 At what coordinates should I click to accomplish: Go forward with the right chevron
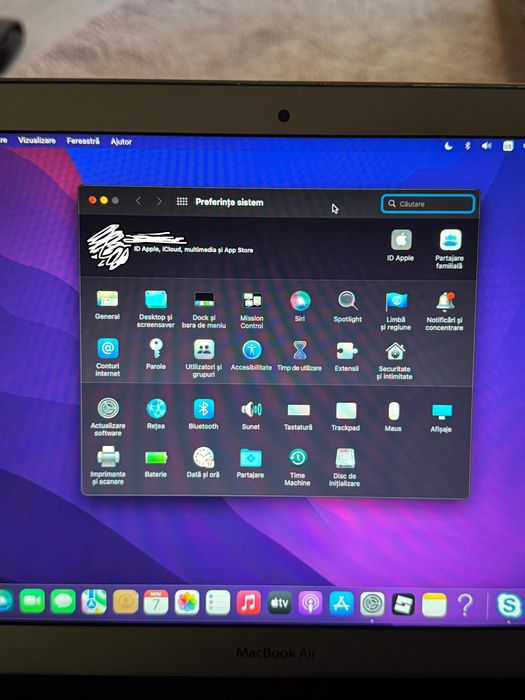pos(159,201)
